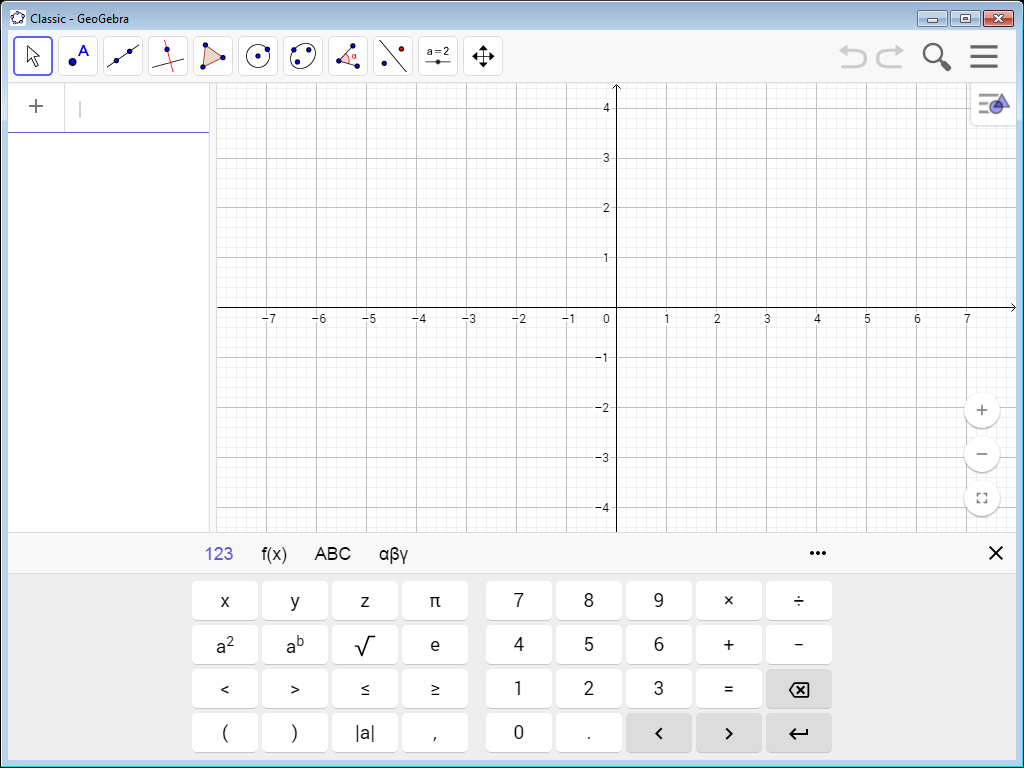1024x768 pixels.
Task: Activate Move Graphics View tool
Action: pyautogui.click(x=483, y=56)
